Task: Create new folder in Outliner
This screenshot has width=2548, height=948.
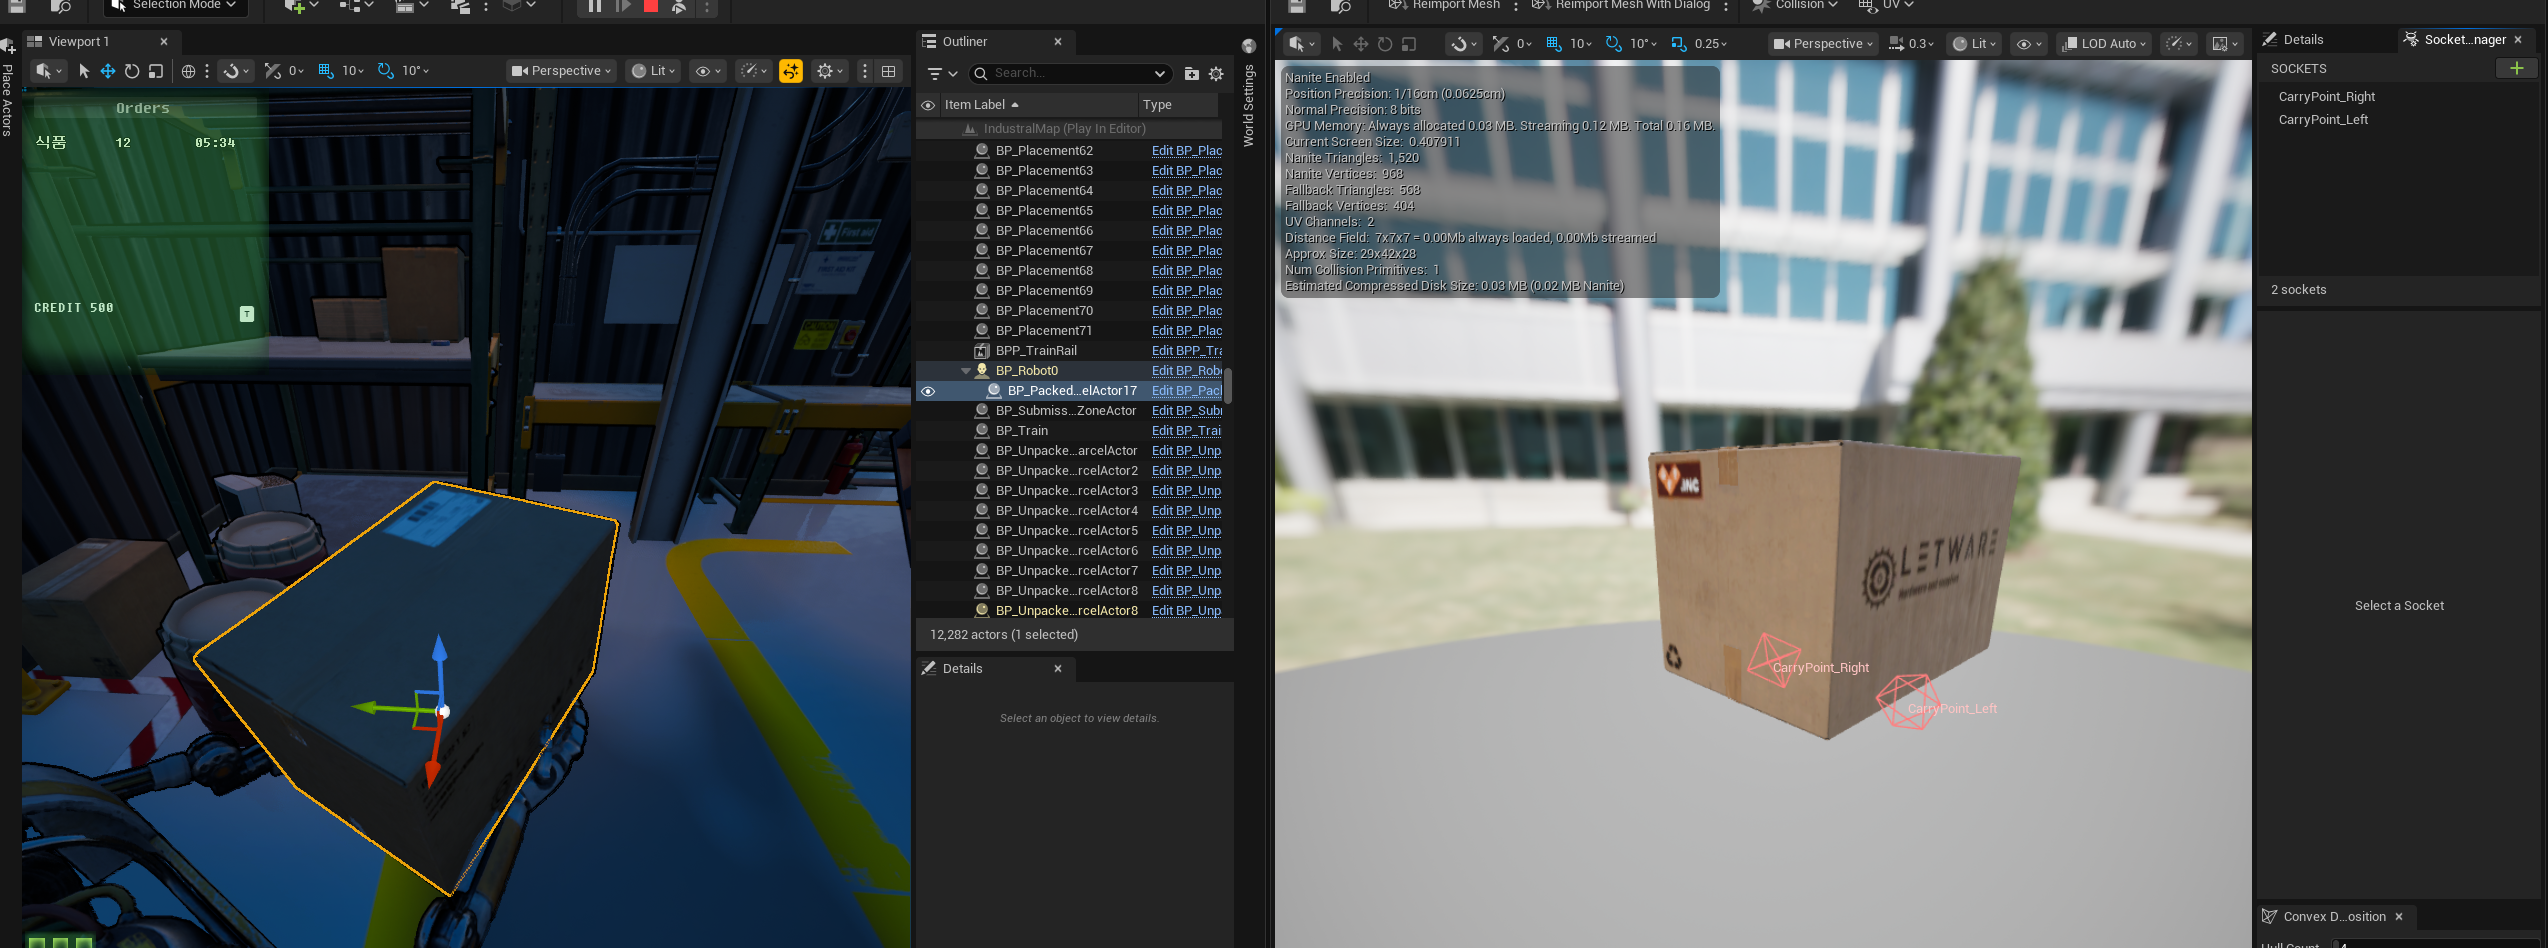Action: (1191, 73)
